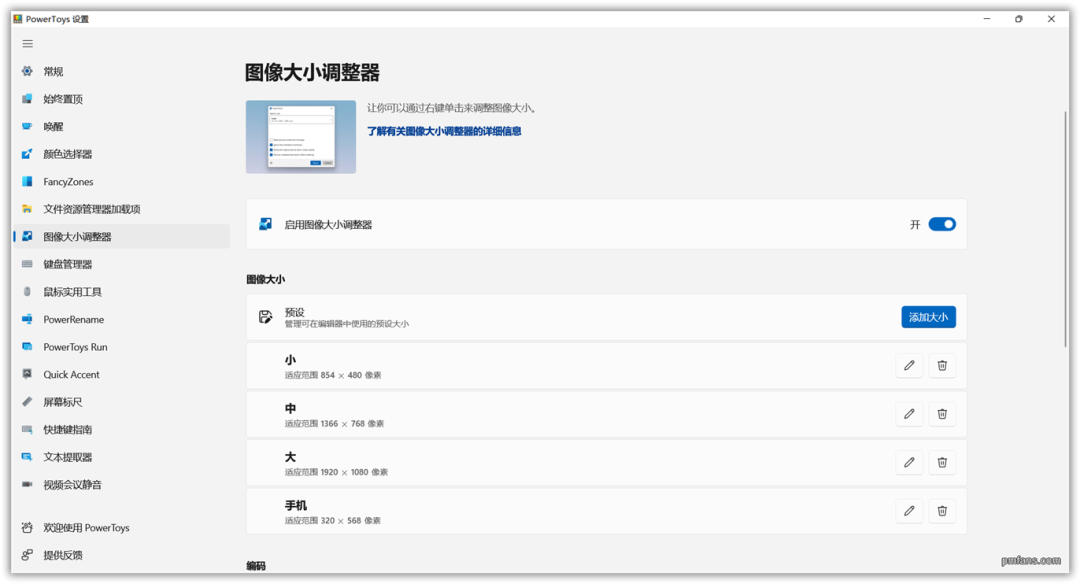Click the 屏幕标尺 ruler icon
The image size is (1080, 584).
pos(27,402)
